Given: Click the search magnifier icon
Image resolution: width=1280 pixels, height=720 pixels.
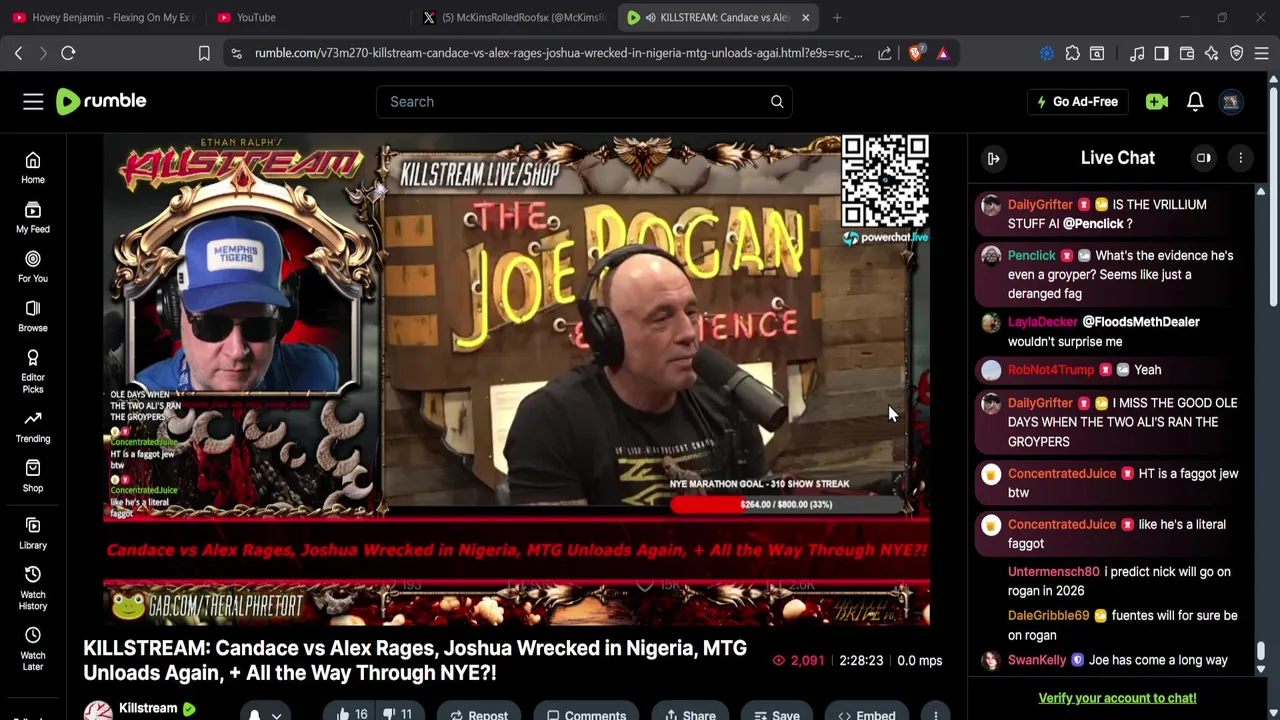Looking at the screenshot, I should (777, 101).
